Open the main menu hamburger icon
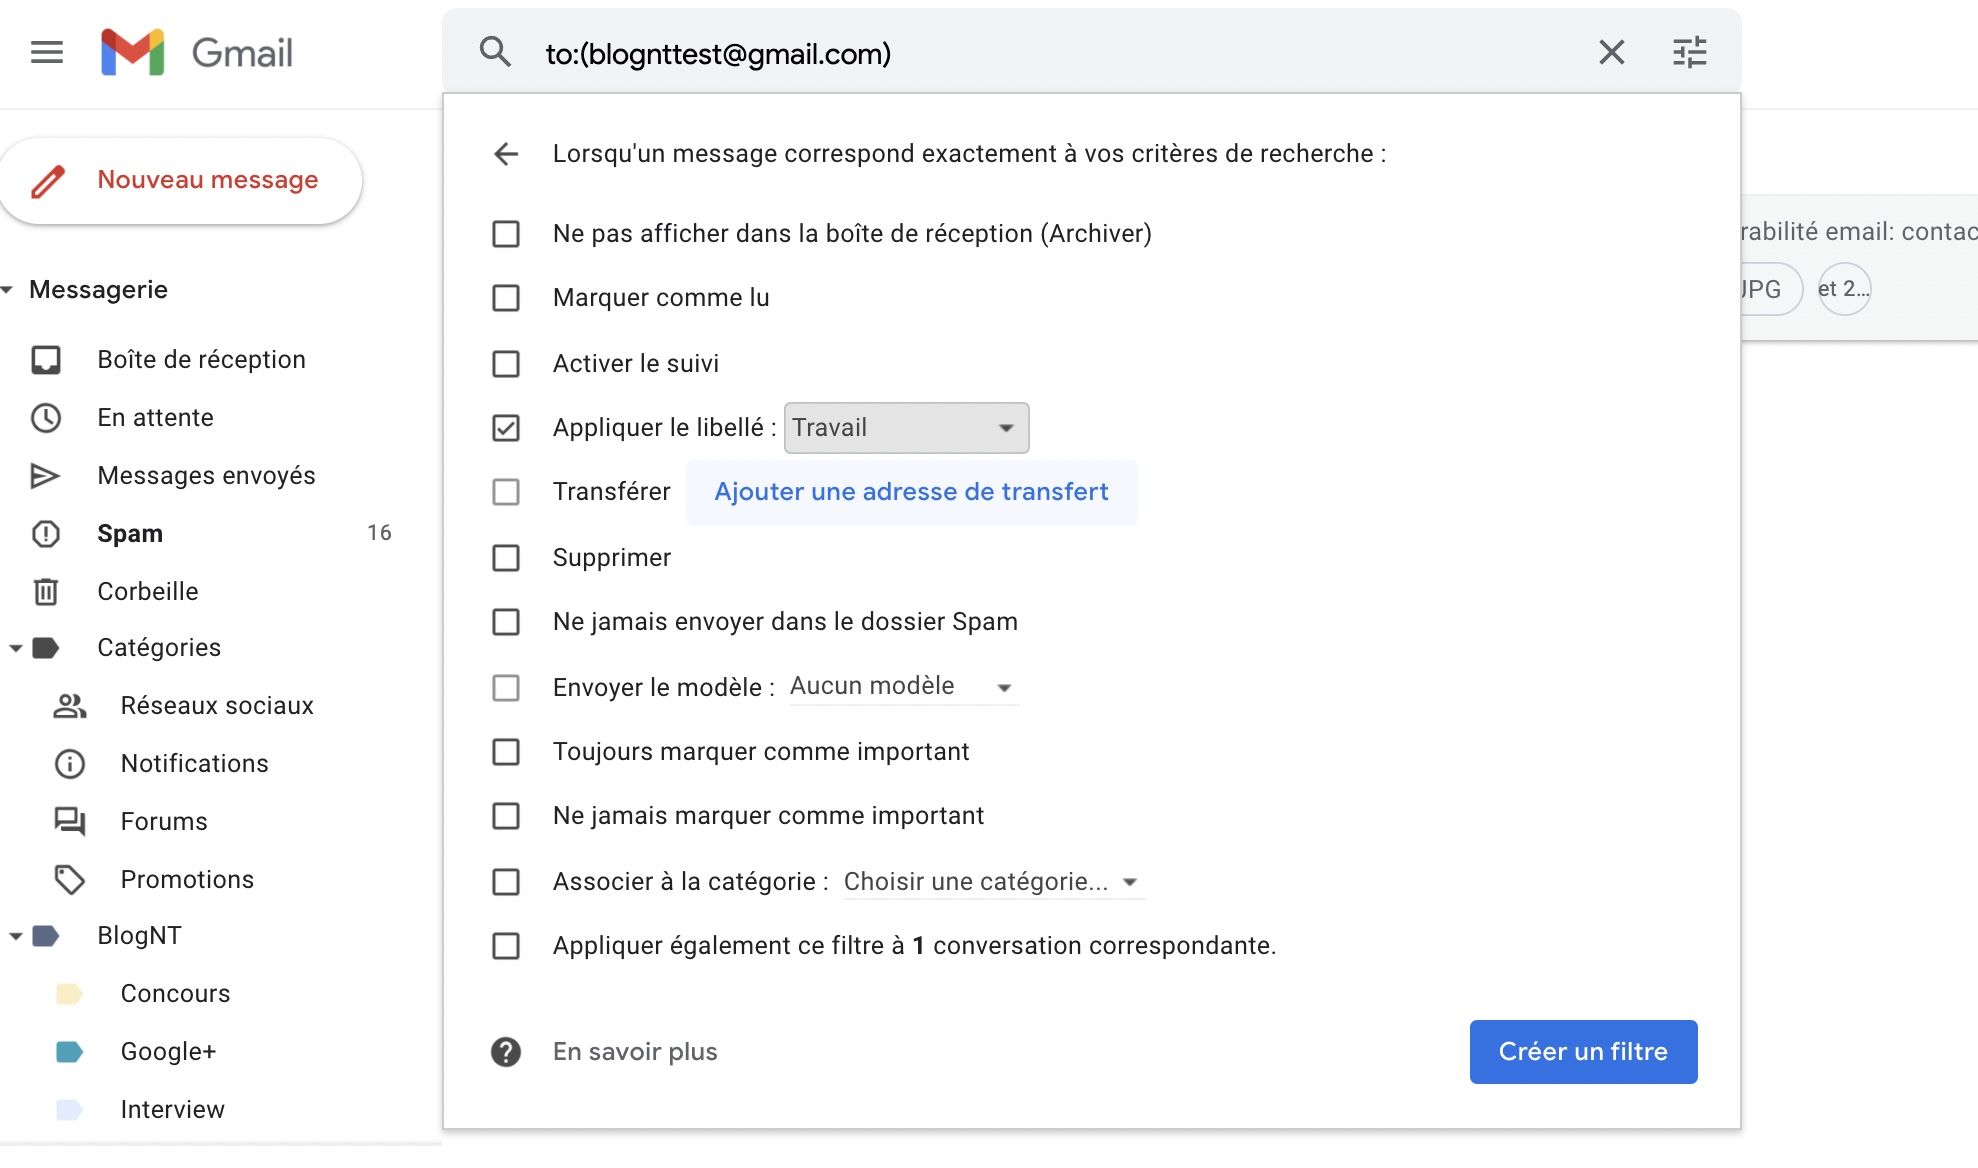 click(x=47, y=52)
